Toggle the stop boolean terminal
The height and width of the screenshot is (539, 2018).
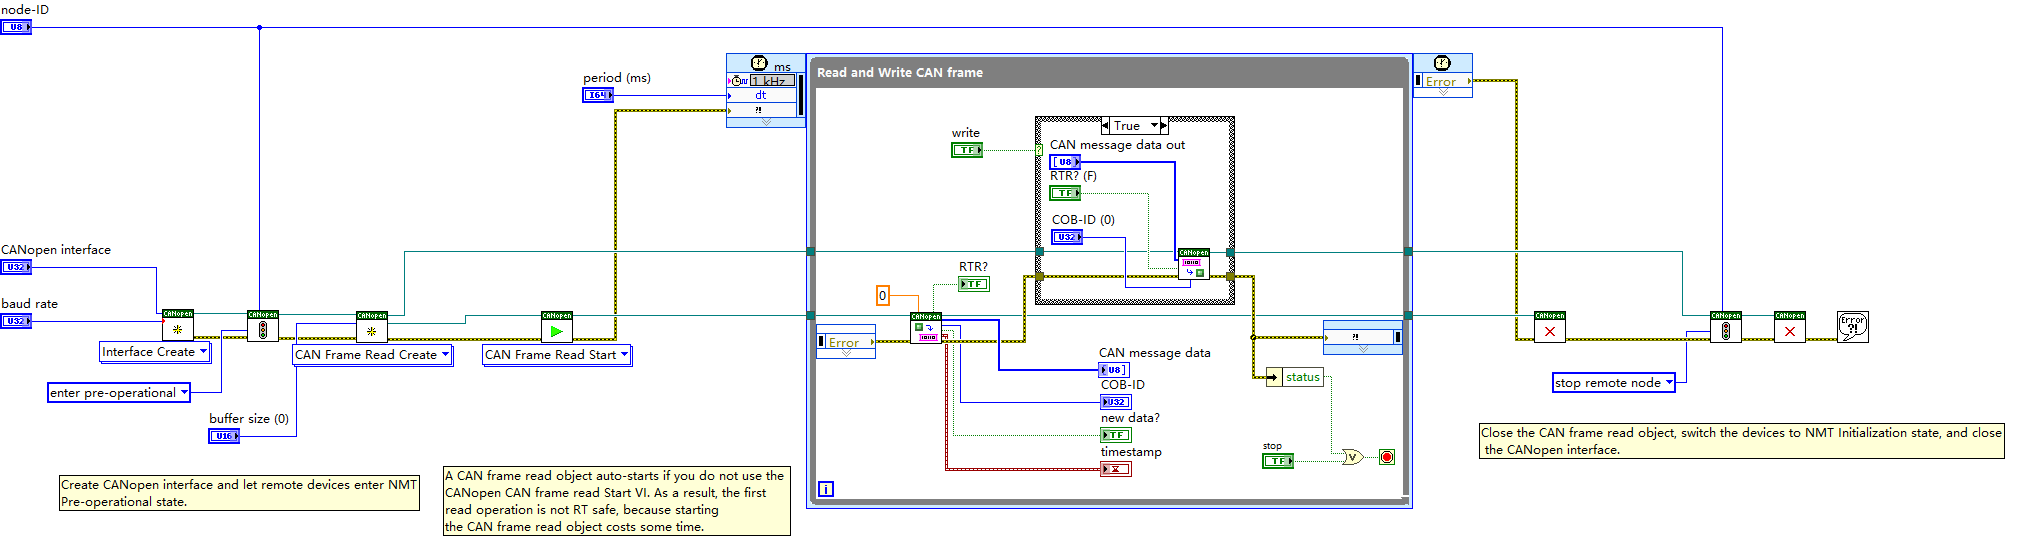point(1278,461)
